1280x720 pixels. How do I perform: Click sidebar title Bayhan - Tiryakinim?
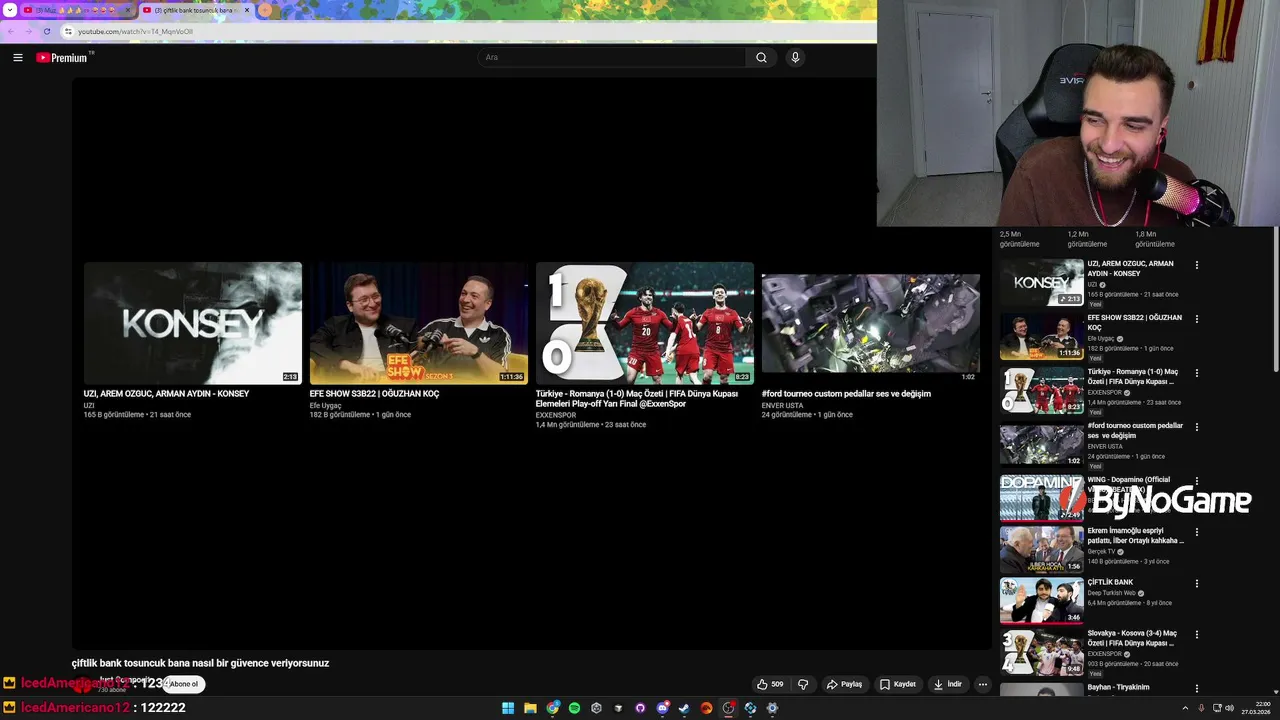[1118, 687]
